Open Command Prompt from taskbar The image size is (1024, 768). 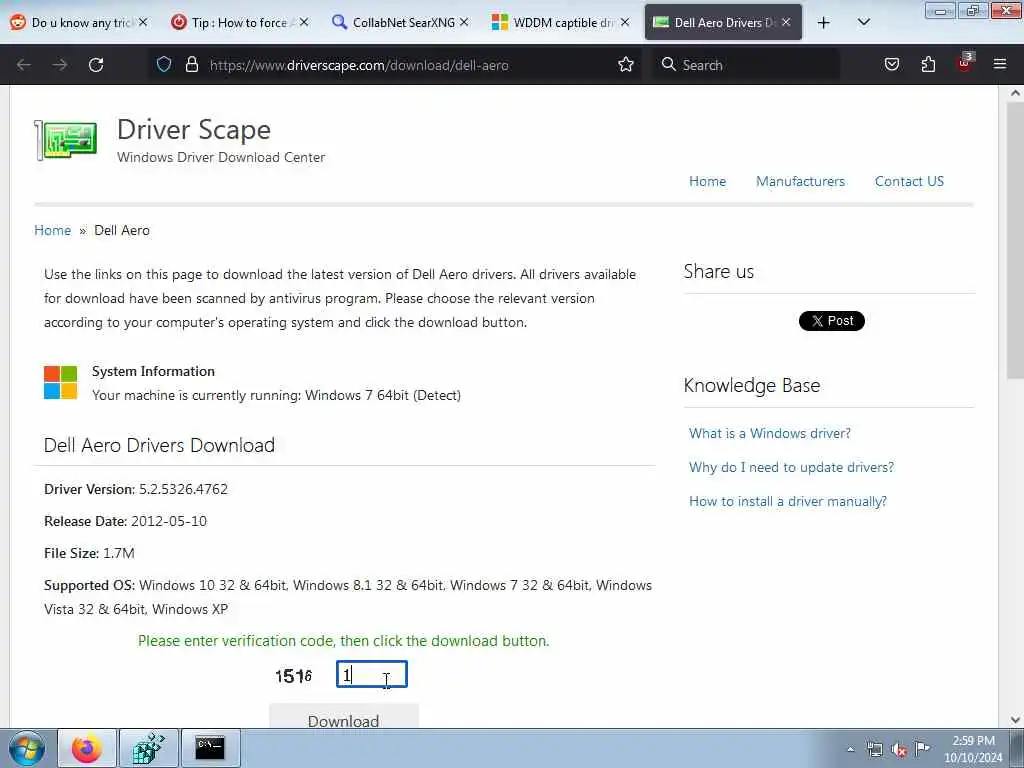pos(210,748)
